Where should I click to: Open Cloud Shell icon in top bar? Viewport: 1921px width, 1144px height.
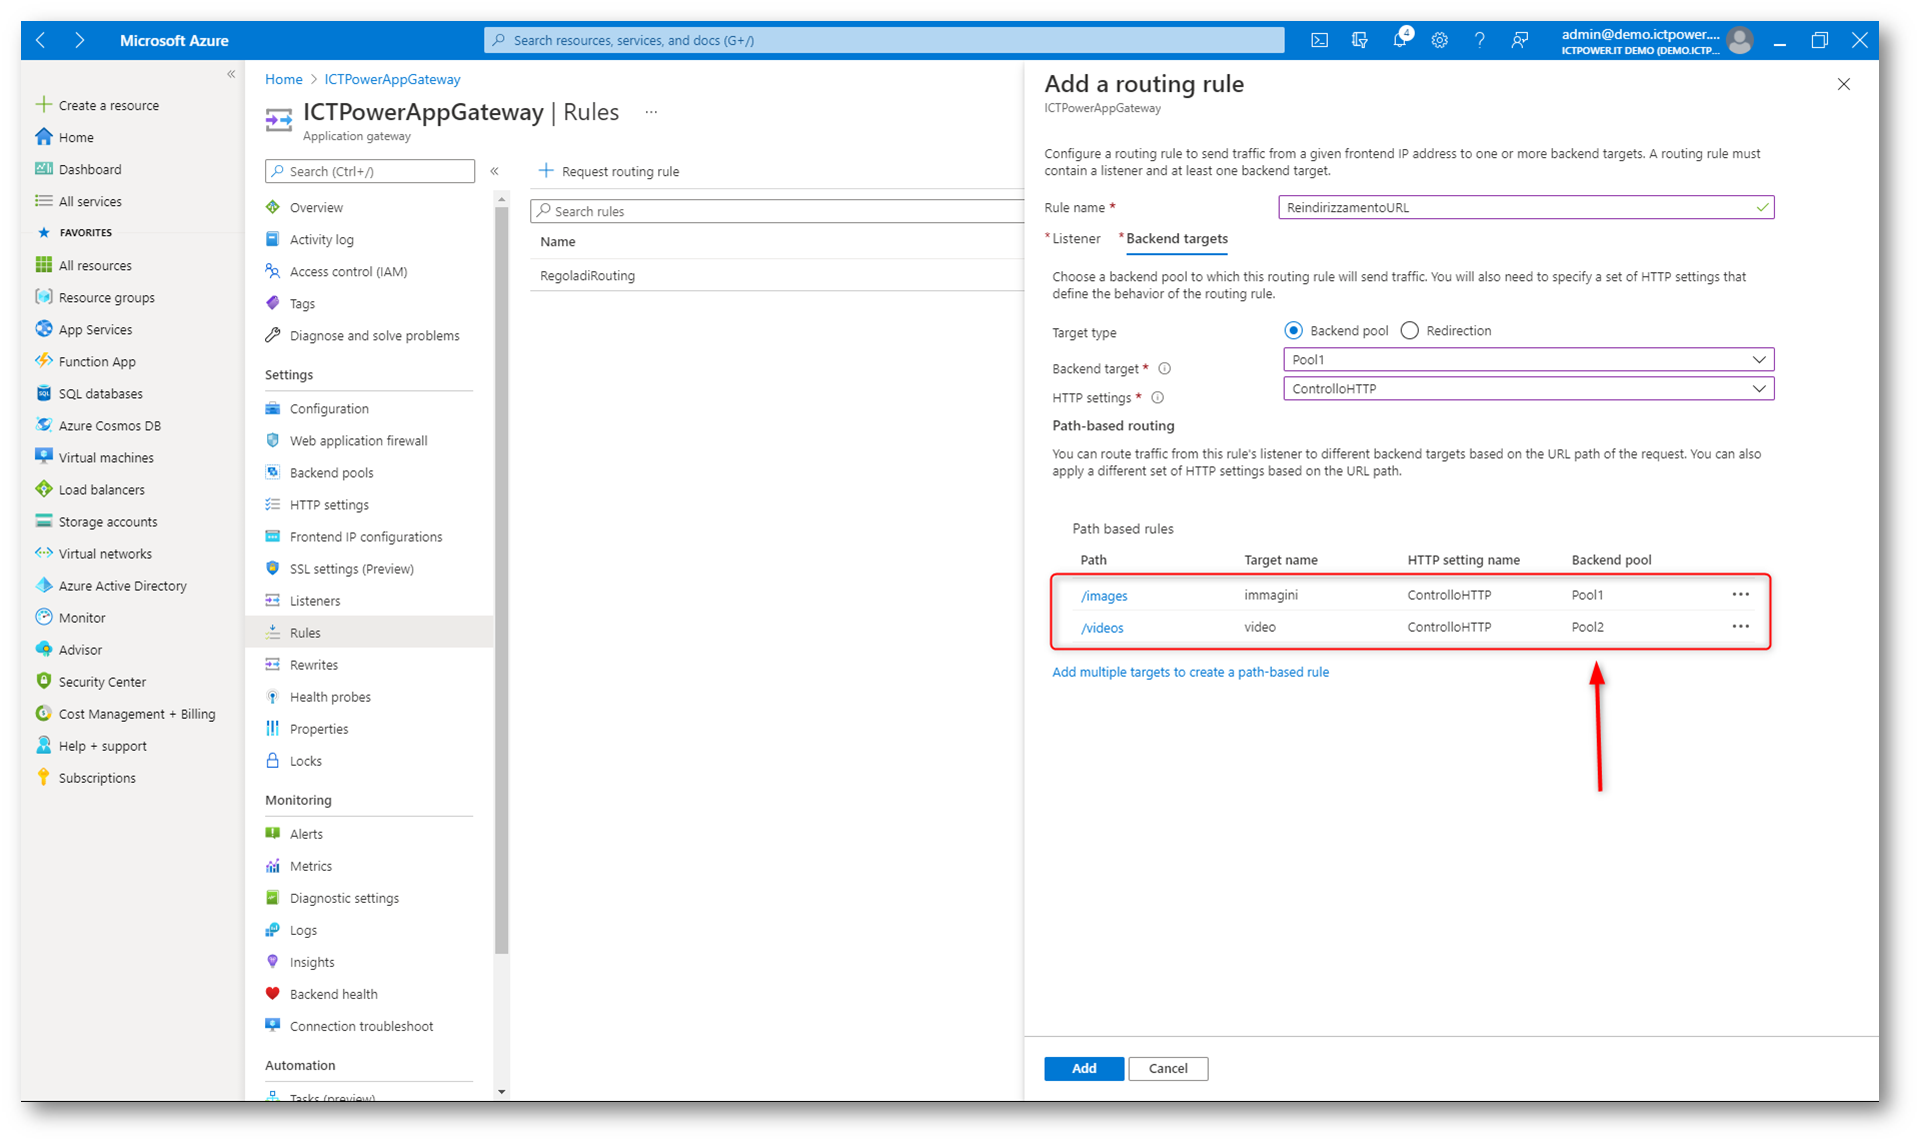(1319, 40)
